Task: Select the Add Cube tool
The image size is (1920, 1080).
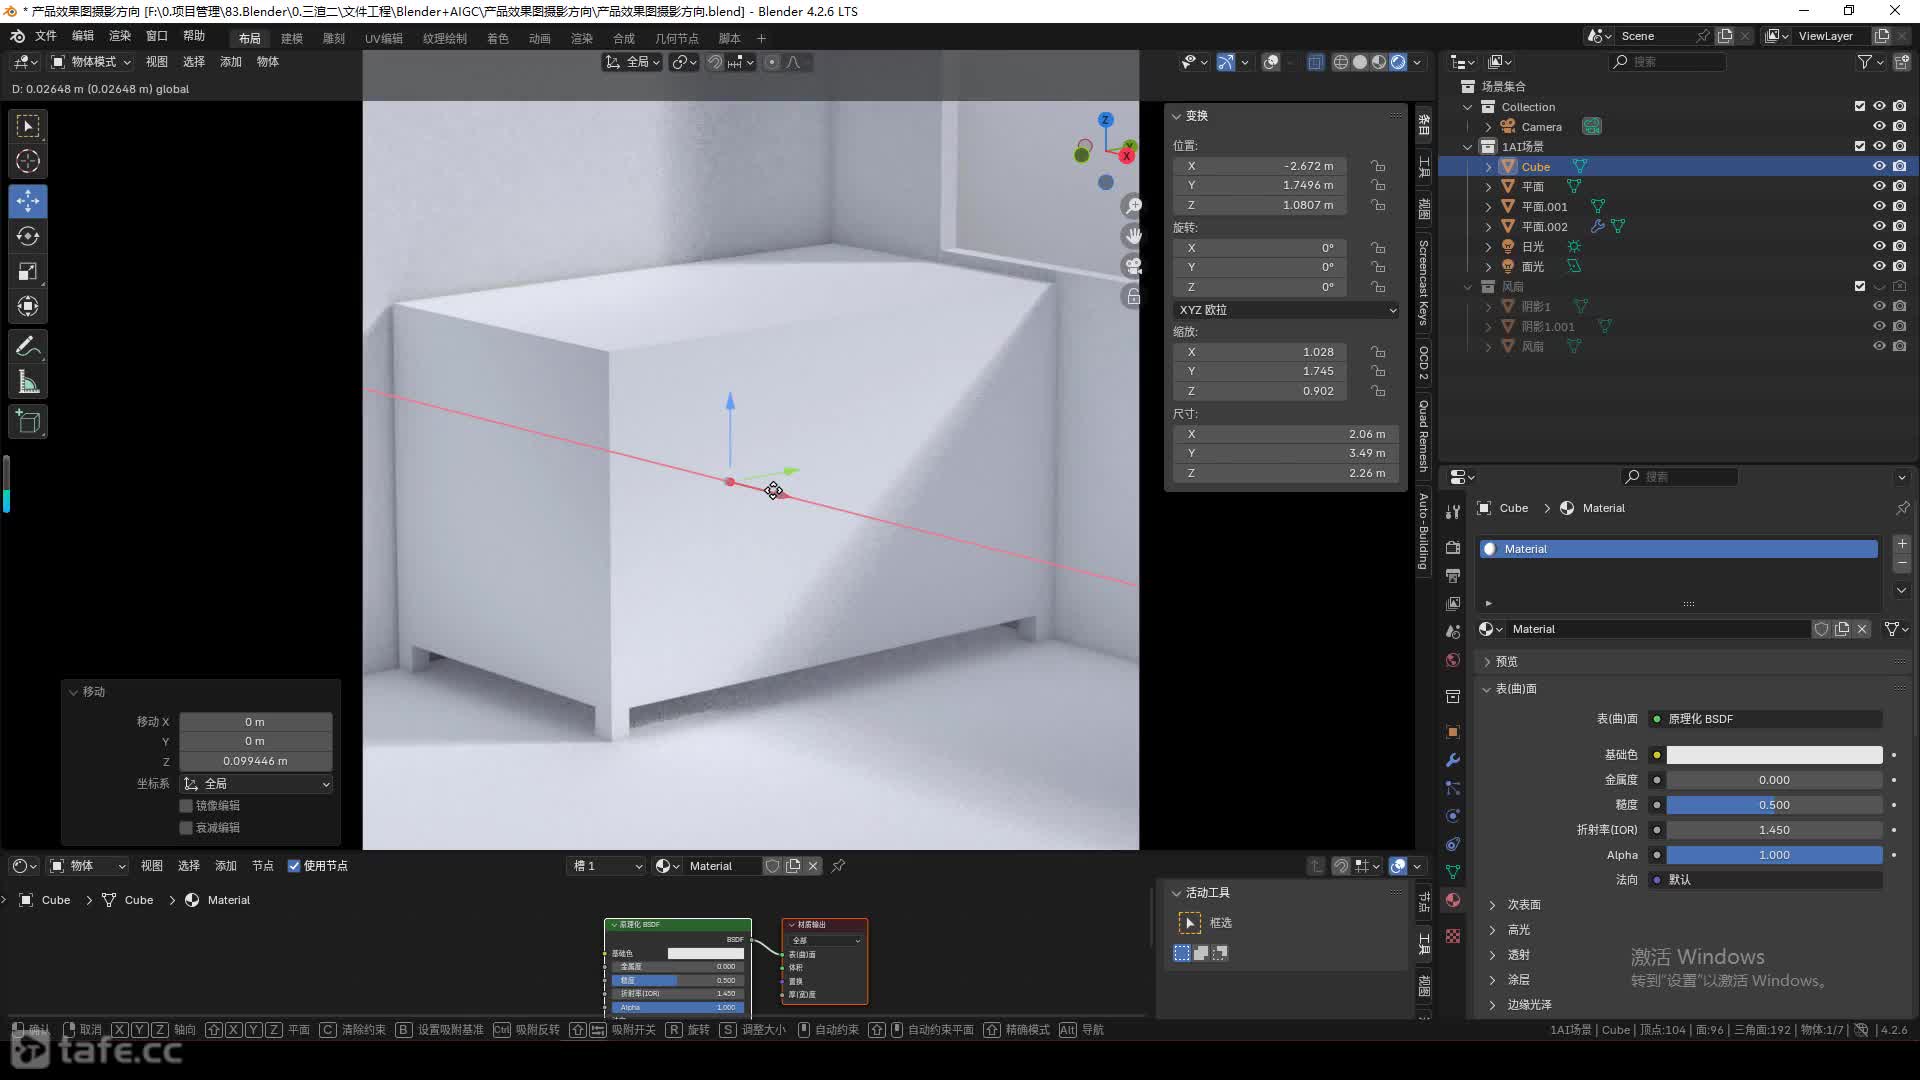Action: pyautogui.click(x=28, y=422)
